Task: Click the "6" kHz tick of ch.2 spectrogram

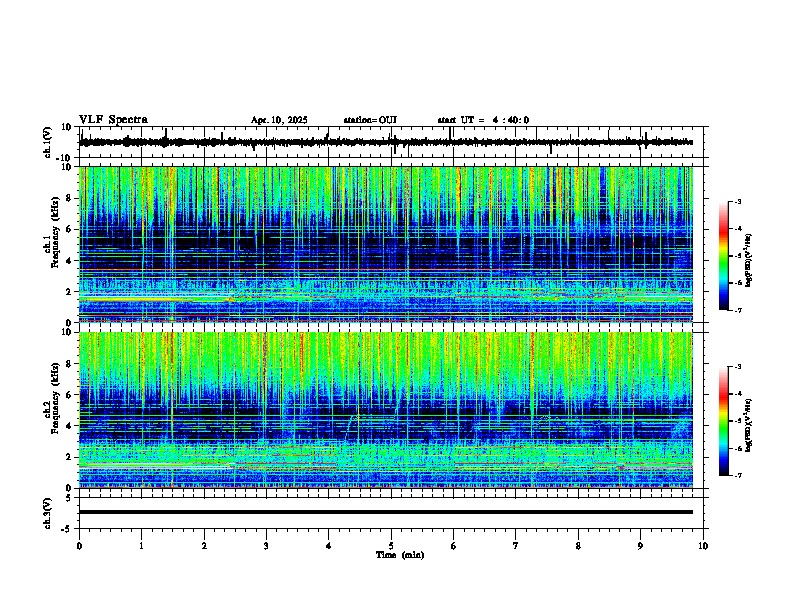Action: tap(70, 395)
